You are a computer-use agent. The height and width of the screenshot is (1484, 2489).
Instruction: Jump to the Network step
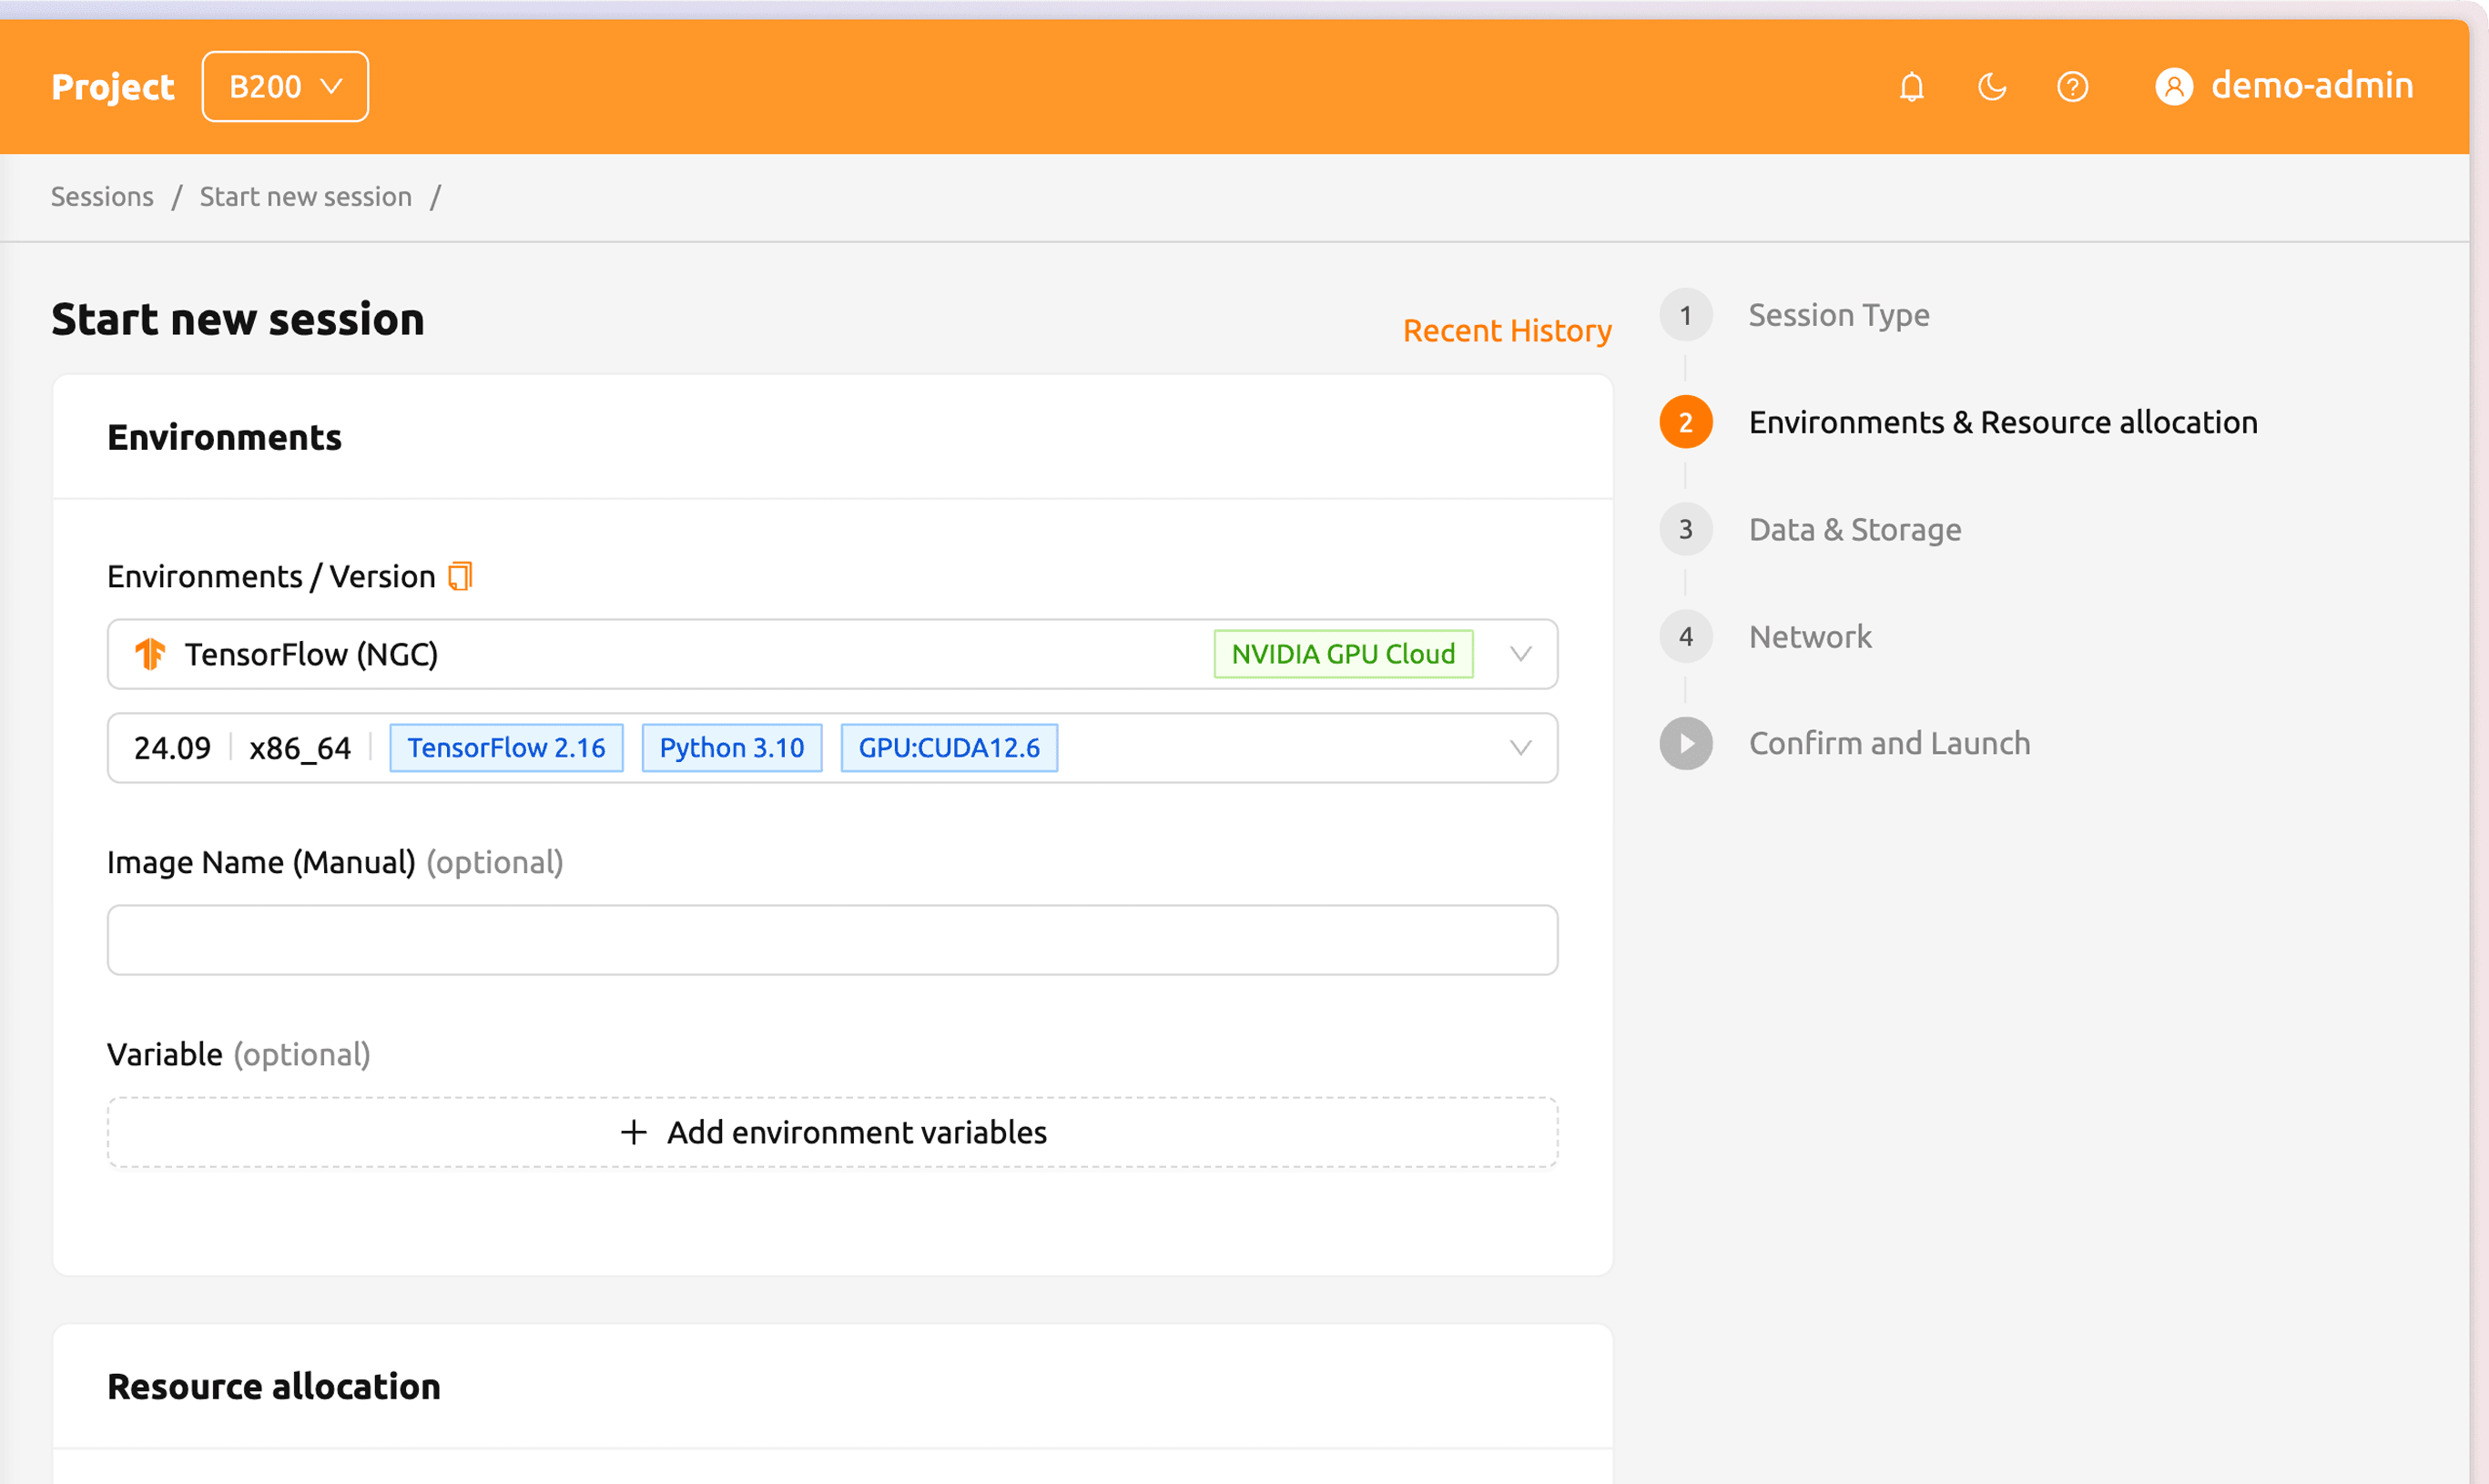pos(1810,636)
